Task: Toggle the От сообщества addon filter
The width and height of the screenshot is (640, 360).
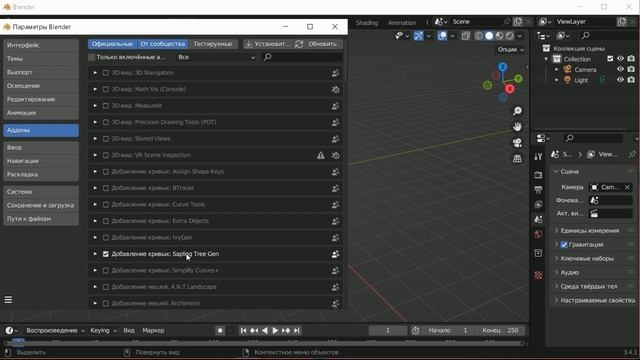Action: [x=162, y=44]
